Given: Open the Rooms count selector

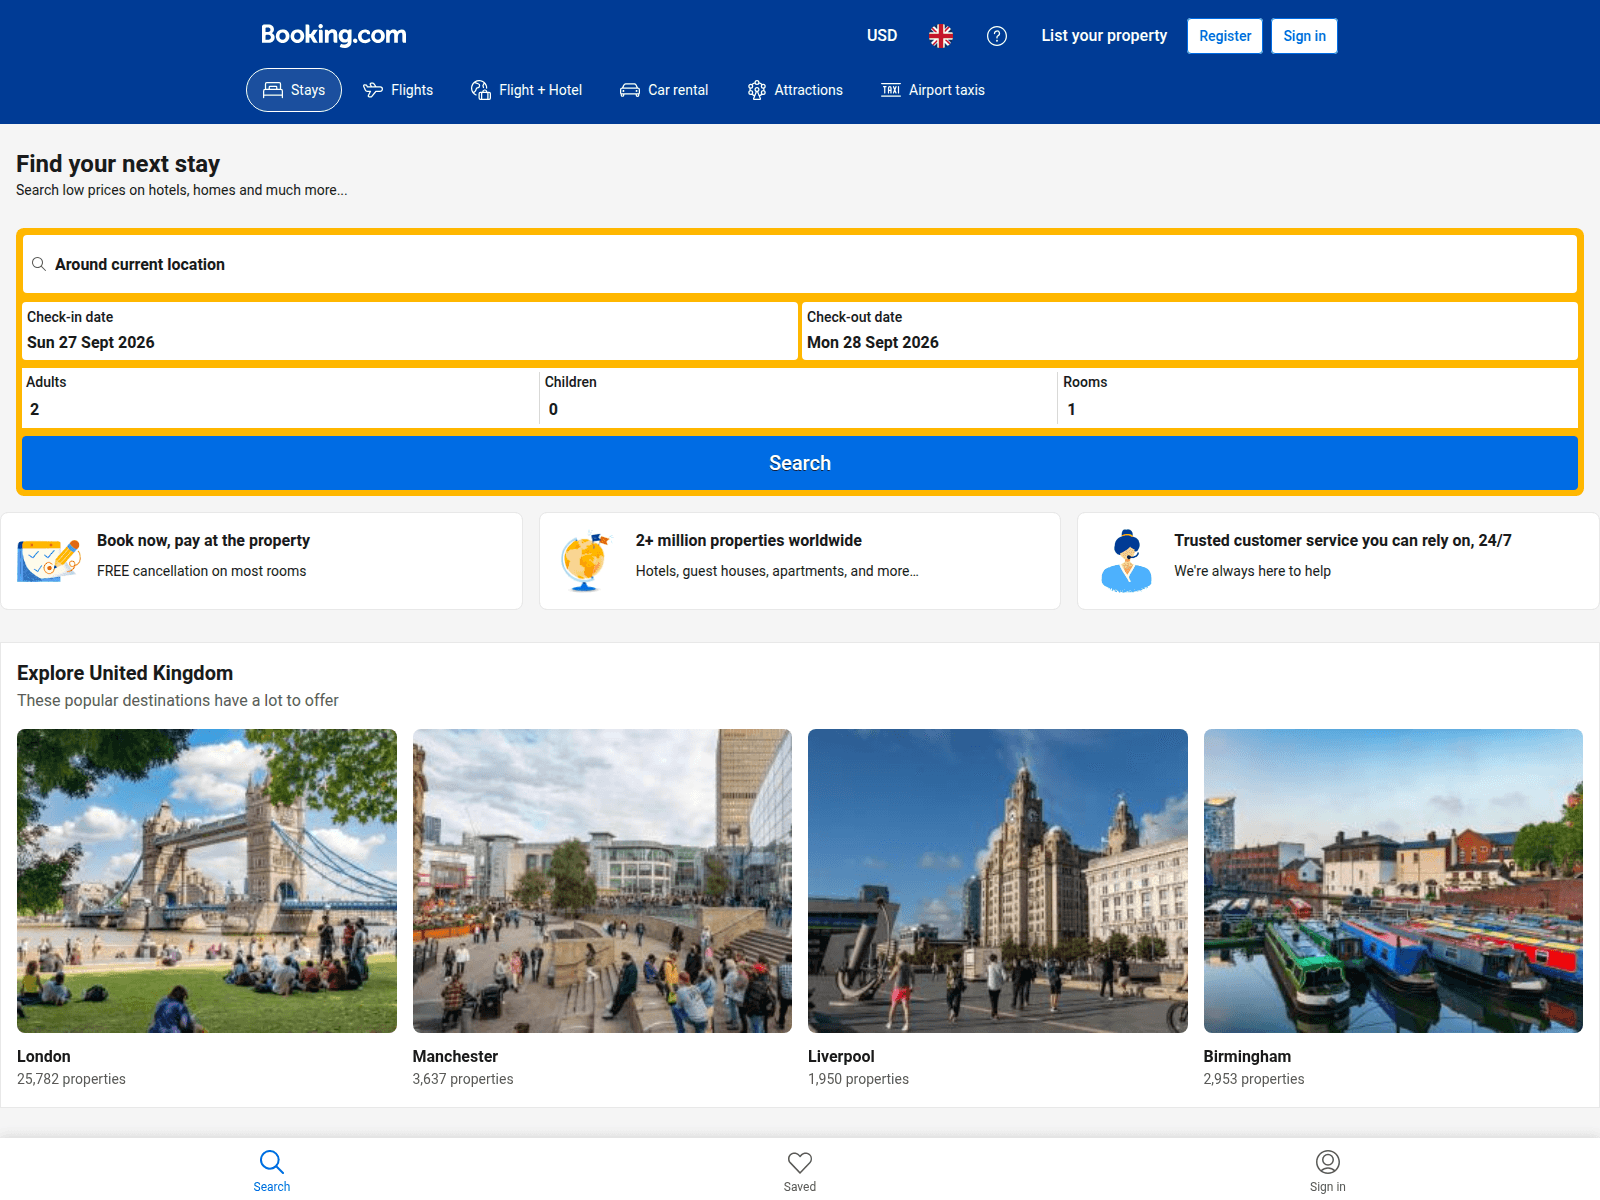Looking at the screenshot, I should (x=1318, y=397).
